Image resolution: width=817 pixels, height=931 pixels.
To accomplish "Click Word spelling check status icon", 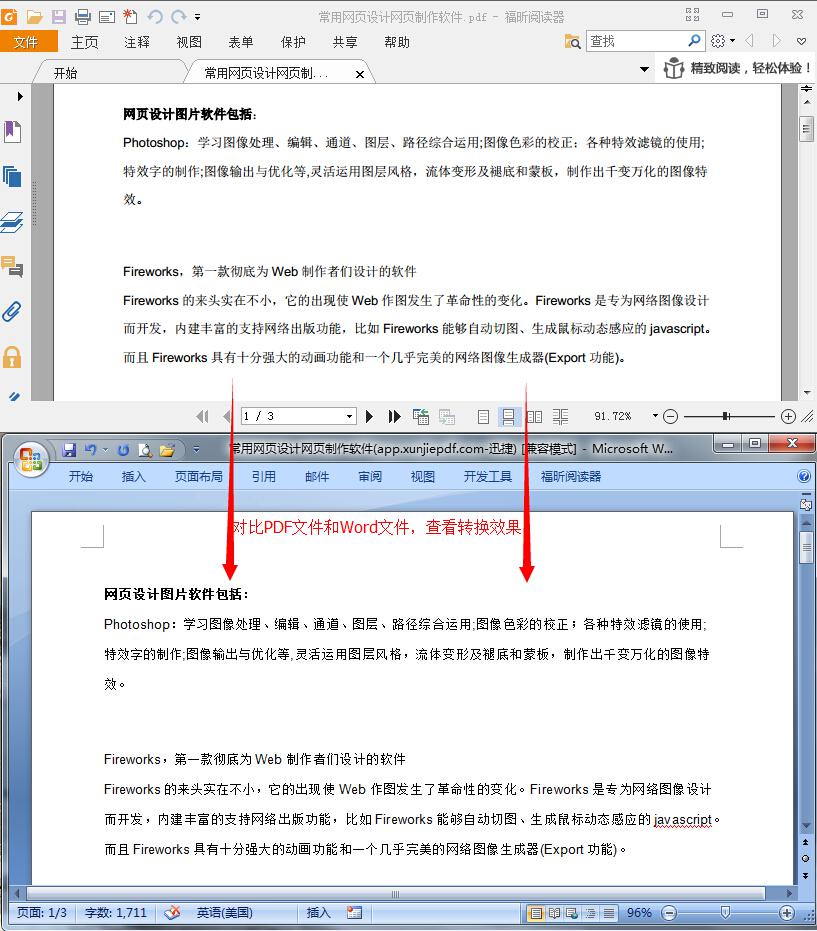I will [x=172, y=913].
